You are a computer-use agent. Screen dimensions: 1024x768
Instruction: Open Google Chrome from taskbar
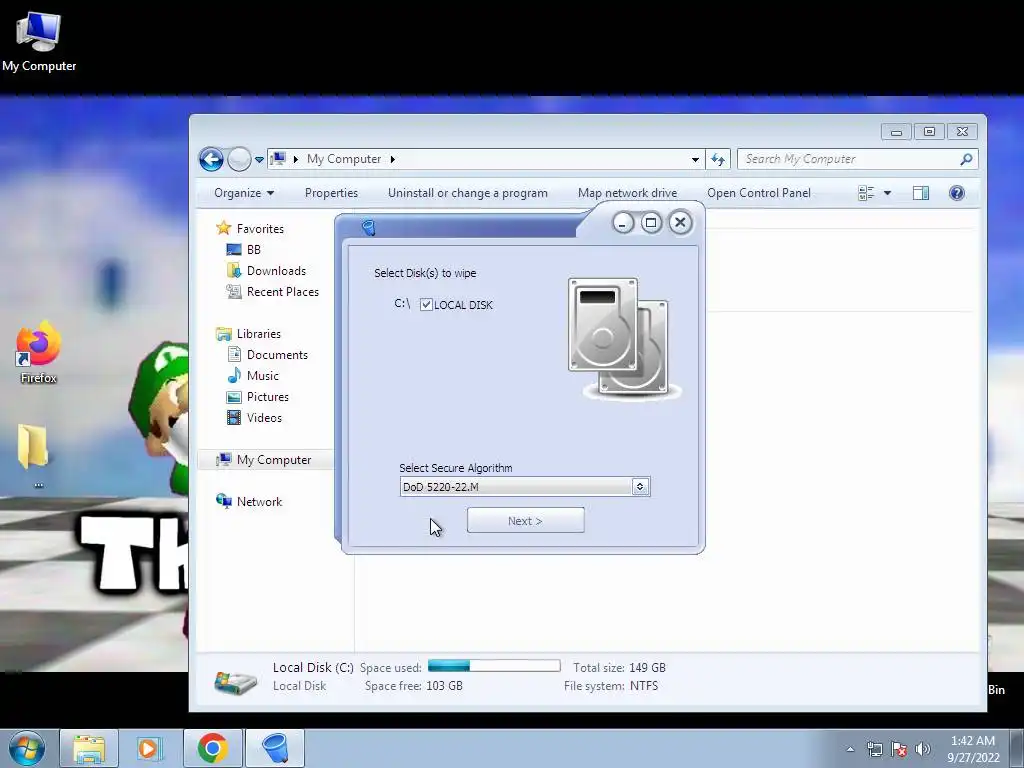click(212, 748)
